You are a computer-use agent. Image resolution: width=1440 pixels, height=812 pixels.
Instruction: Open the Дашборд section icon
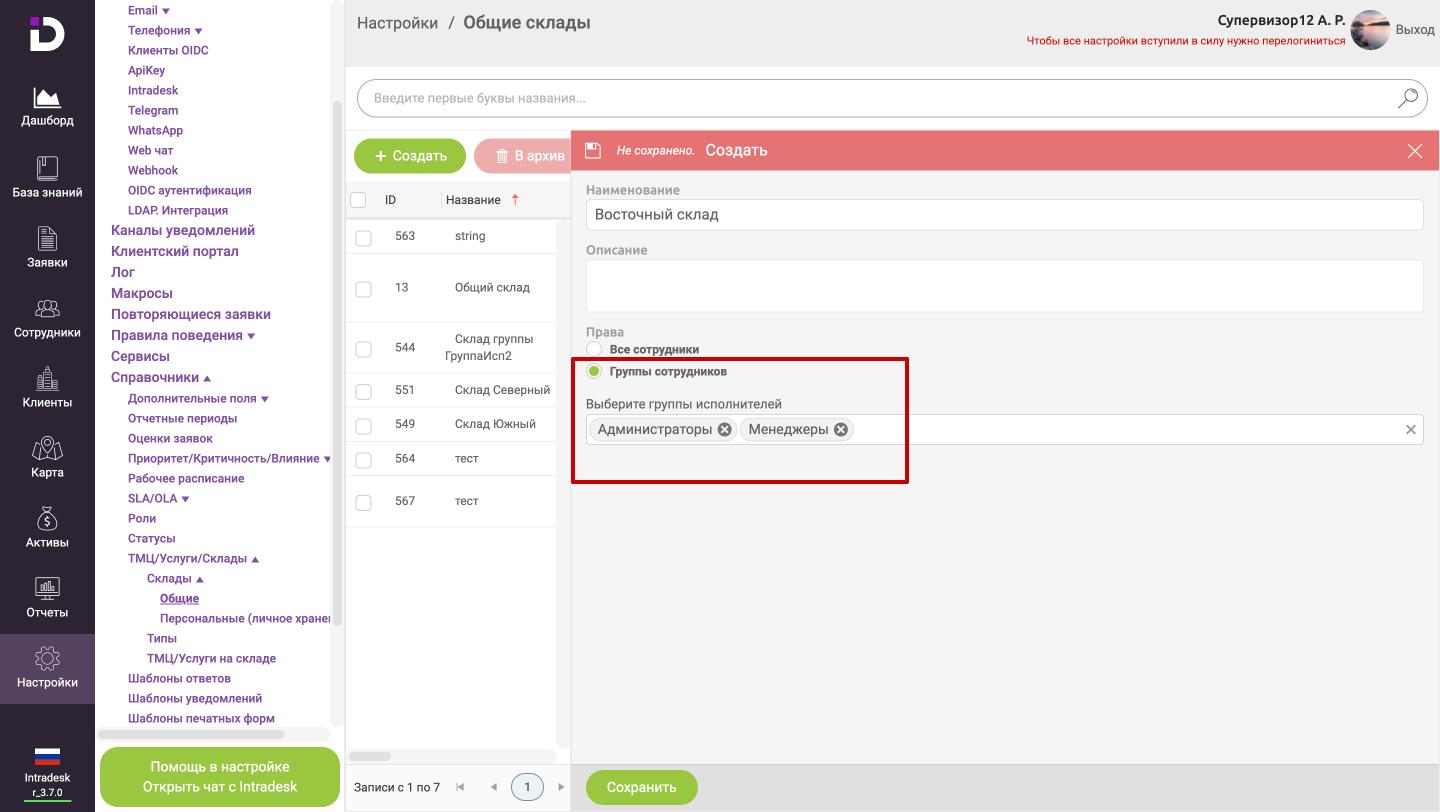tap(47, 98)
